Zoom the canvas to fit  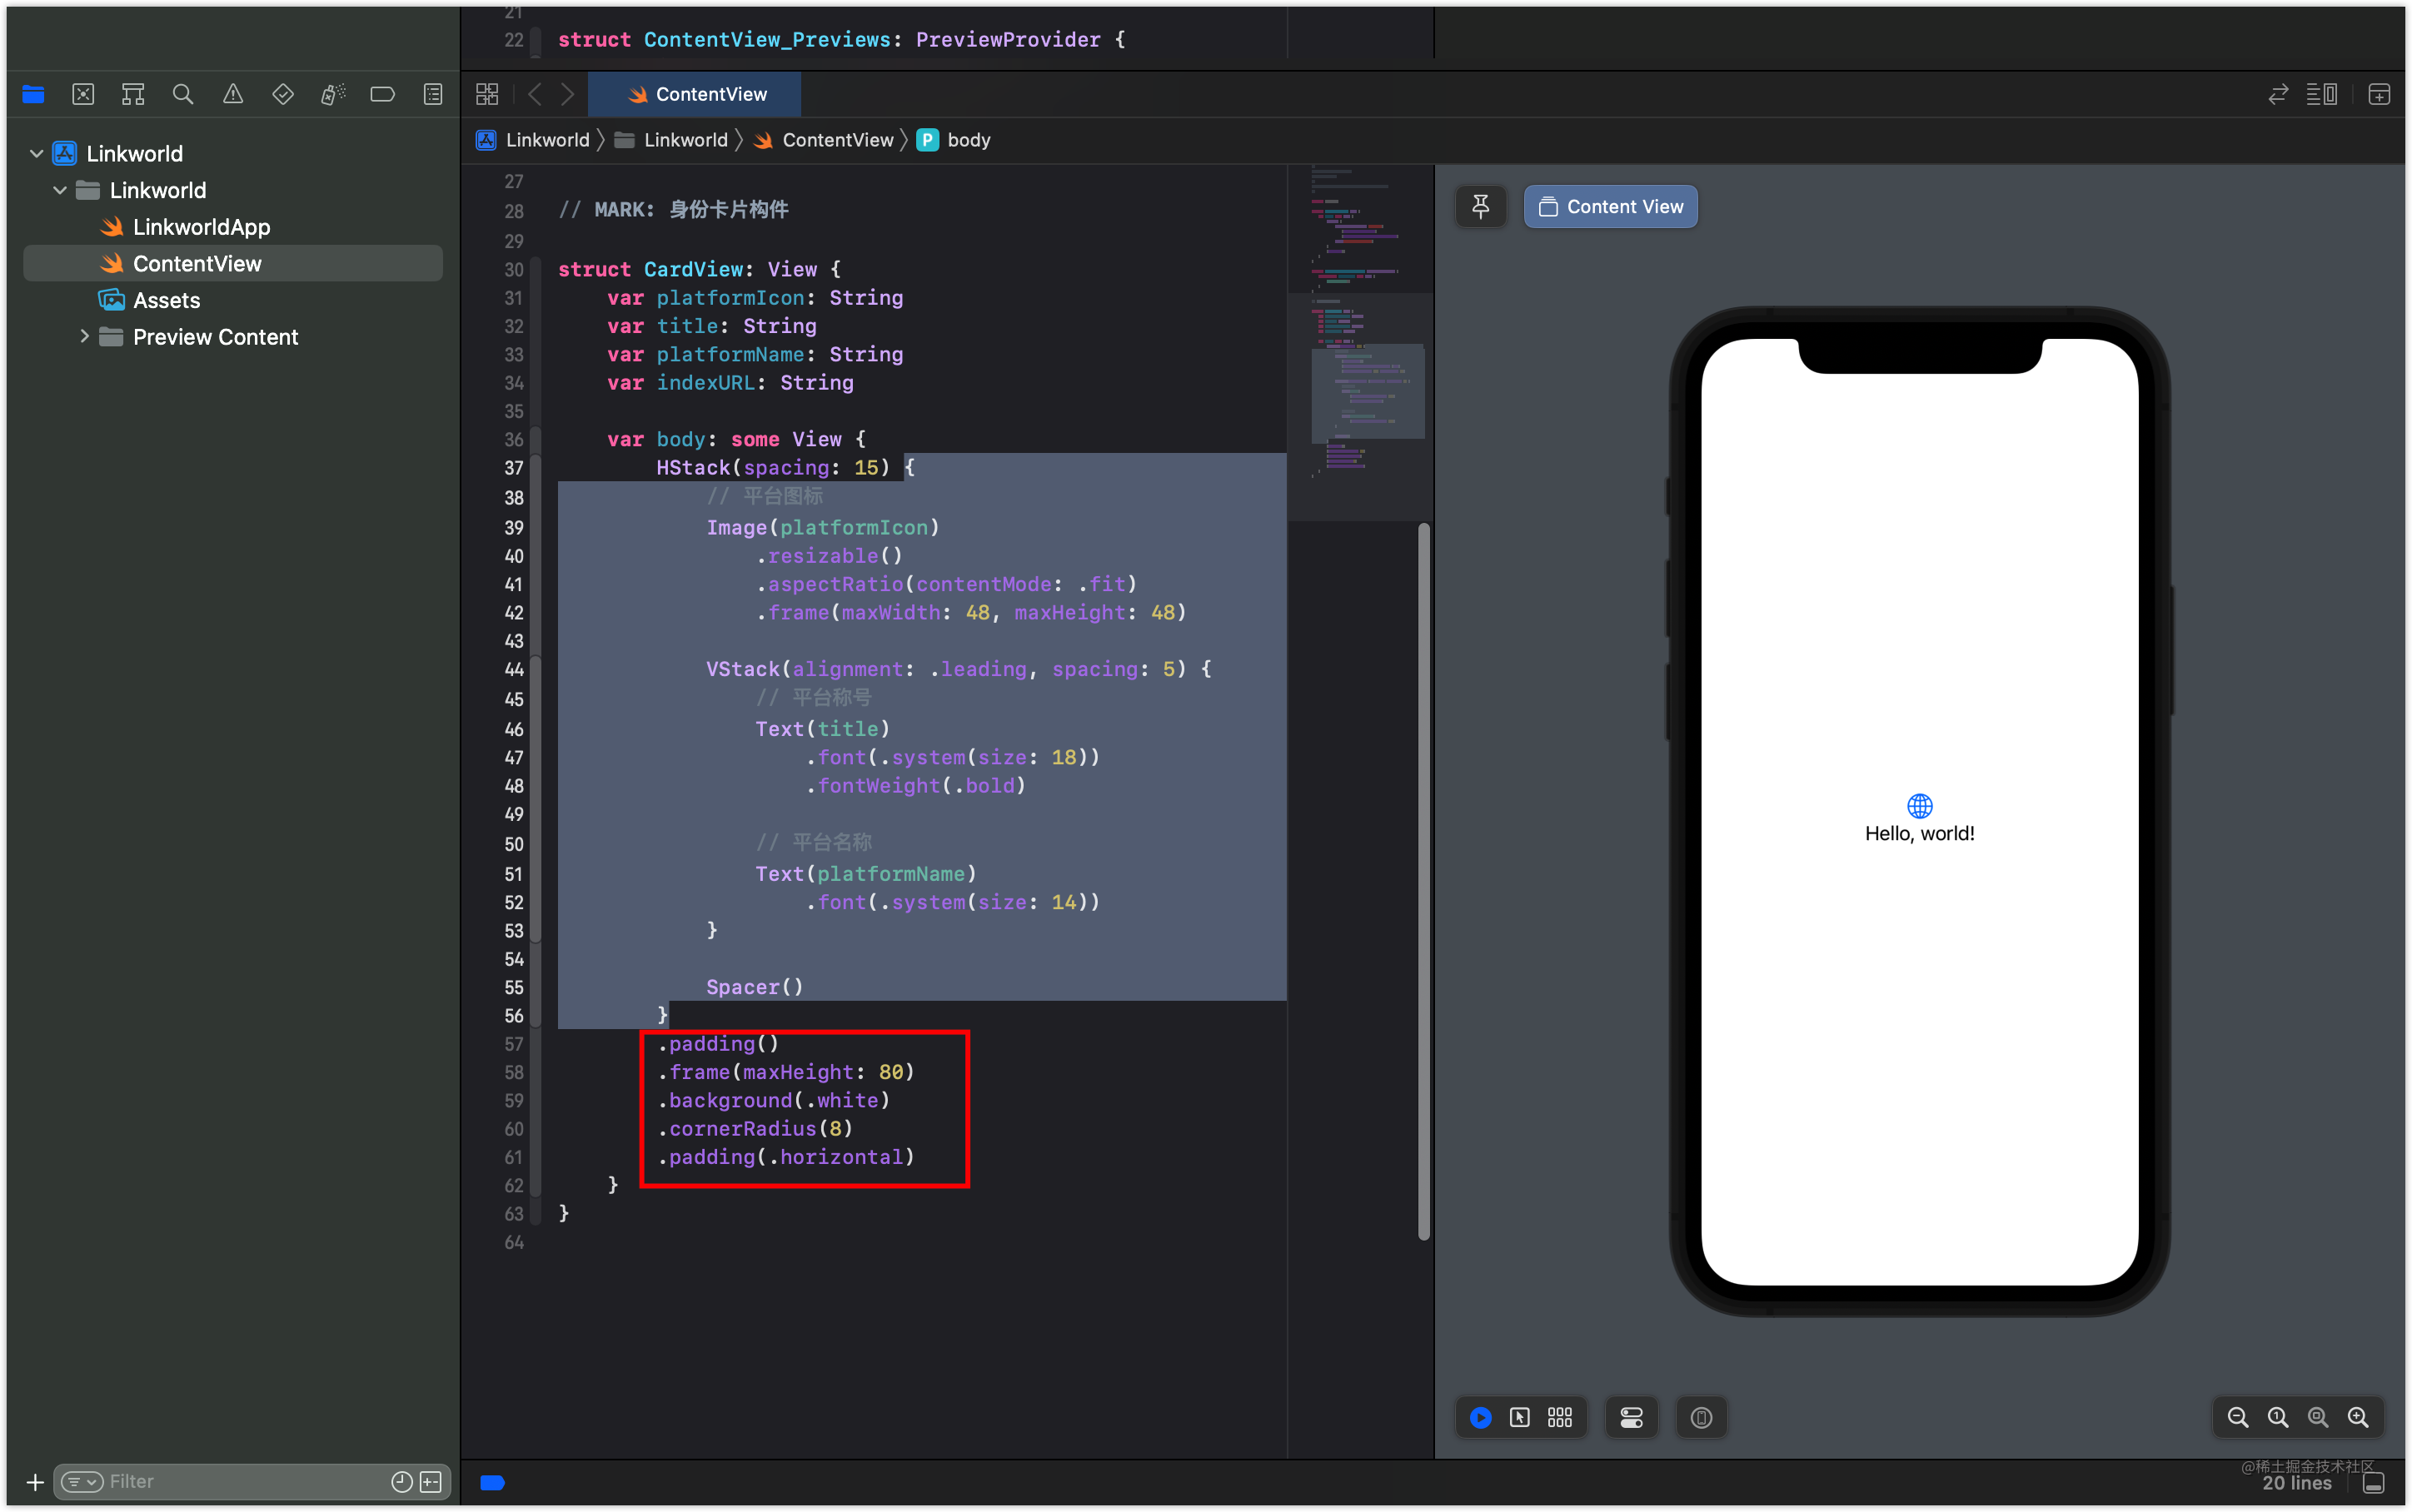pyautogui.click(x=2318, y=1417)
